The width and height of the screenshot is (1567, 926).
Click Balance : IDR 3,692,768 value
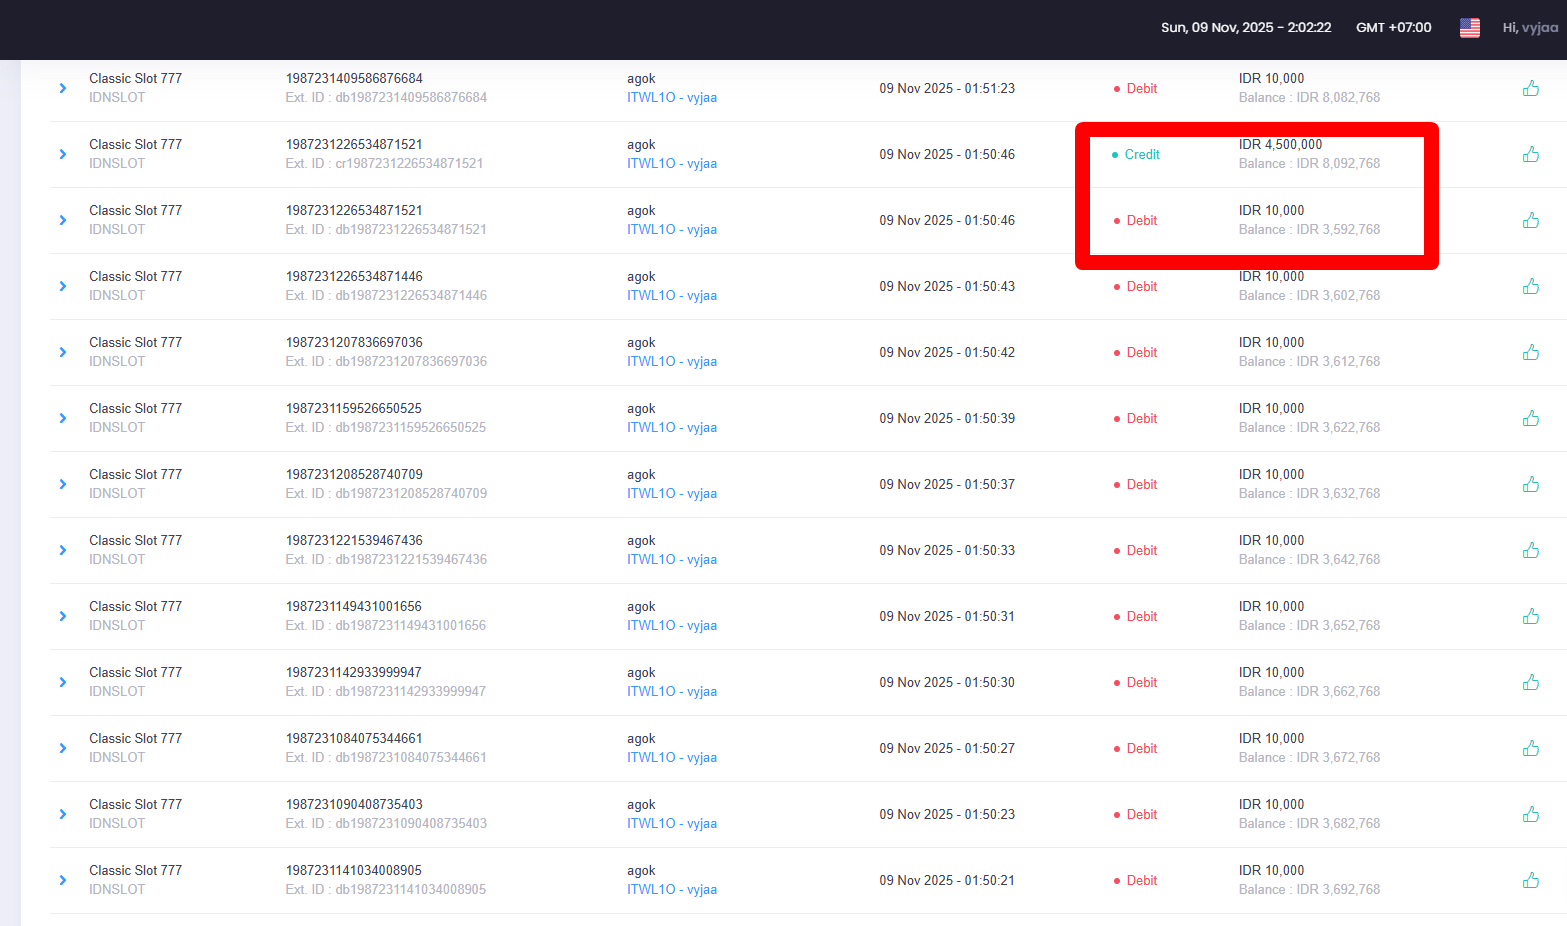tap(1309, 890)
